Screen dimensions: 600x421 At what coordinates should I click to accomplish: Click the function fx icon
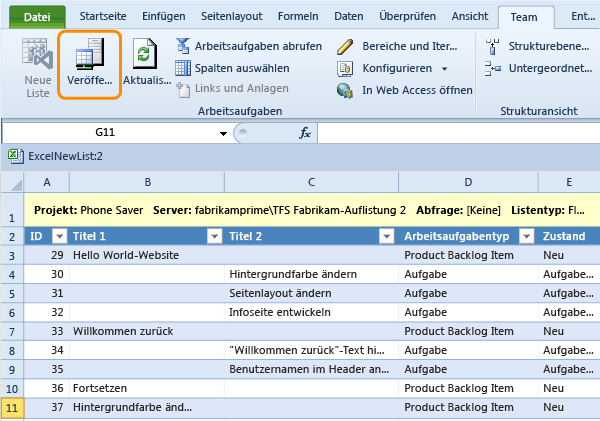coord(306,133)
